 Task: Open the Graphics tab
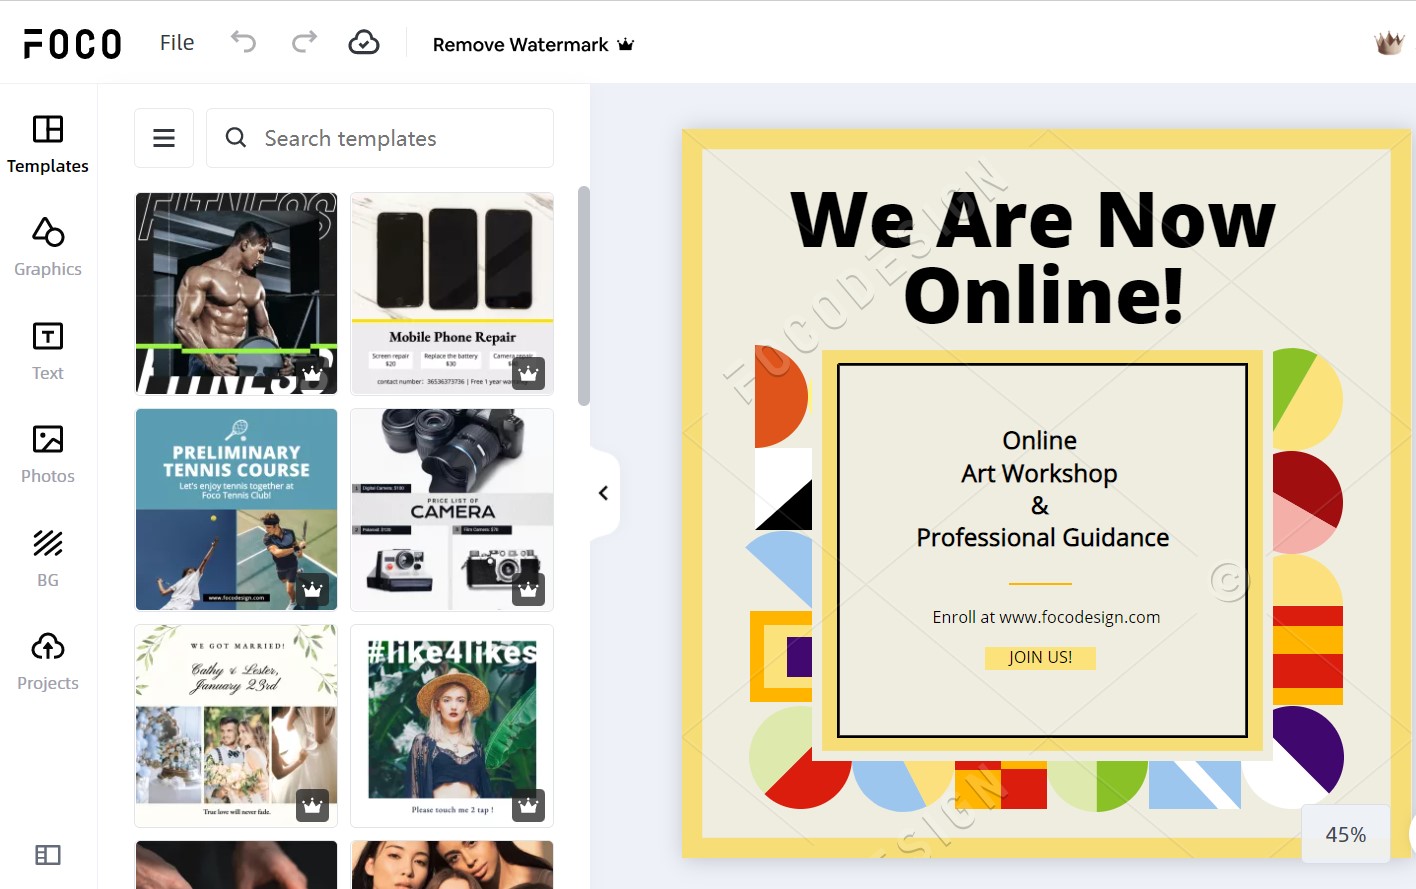(48, 247)
